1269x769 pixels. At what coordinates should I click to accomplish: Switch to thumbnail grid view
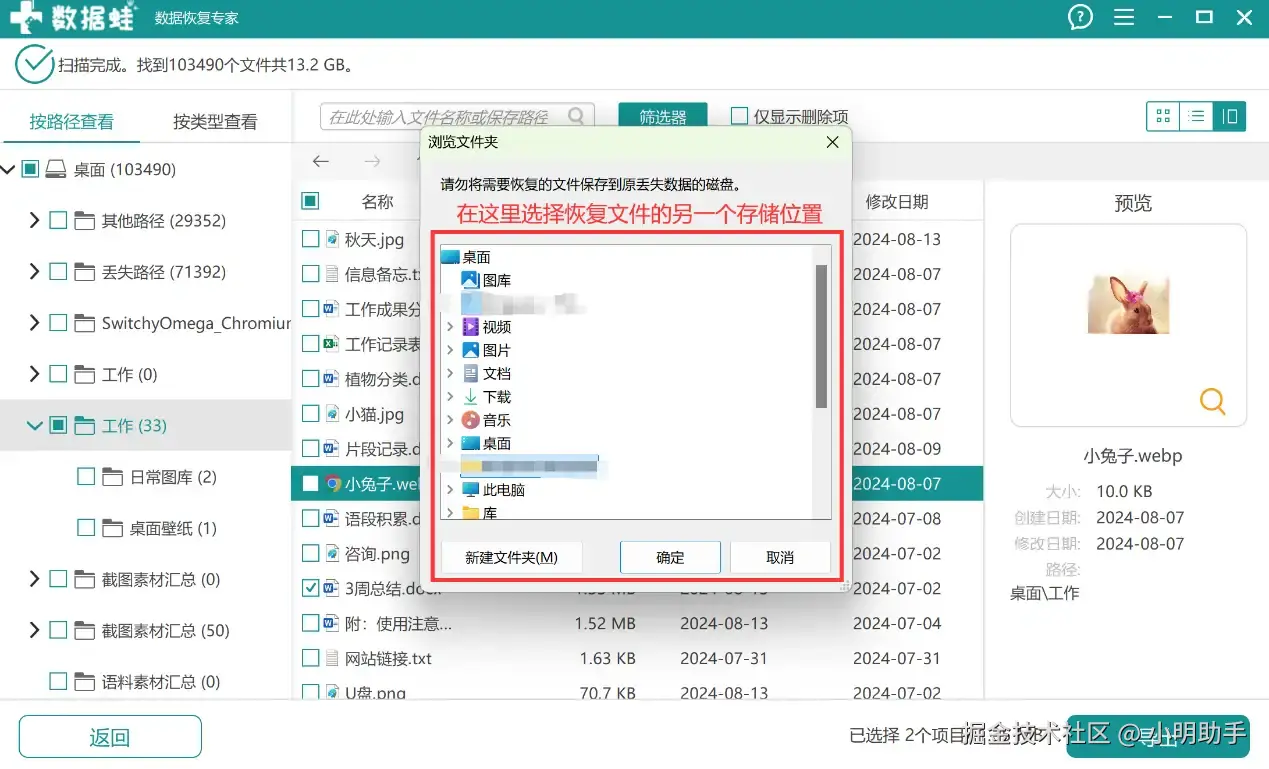(1163, 117)
